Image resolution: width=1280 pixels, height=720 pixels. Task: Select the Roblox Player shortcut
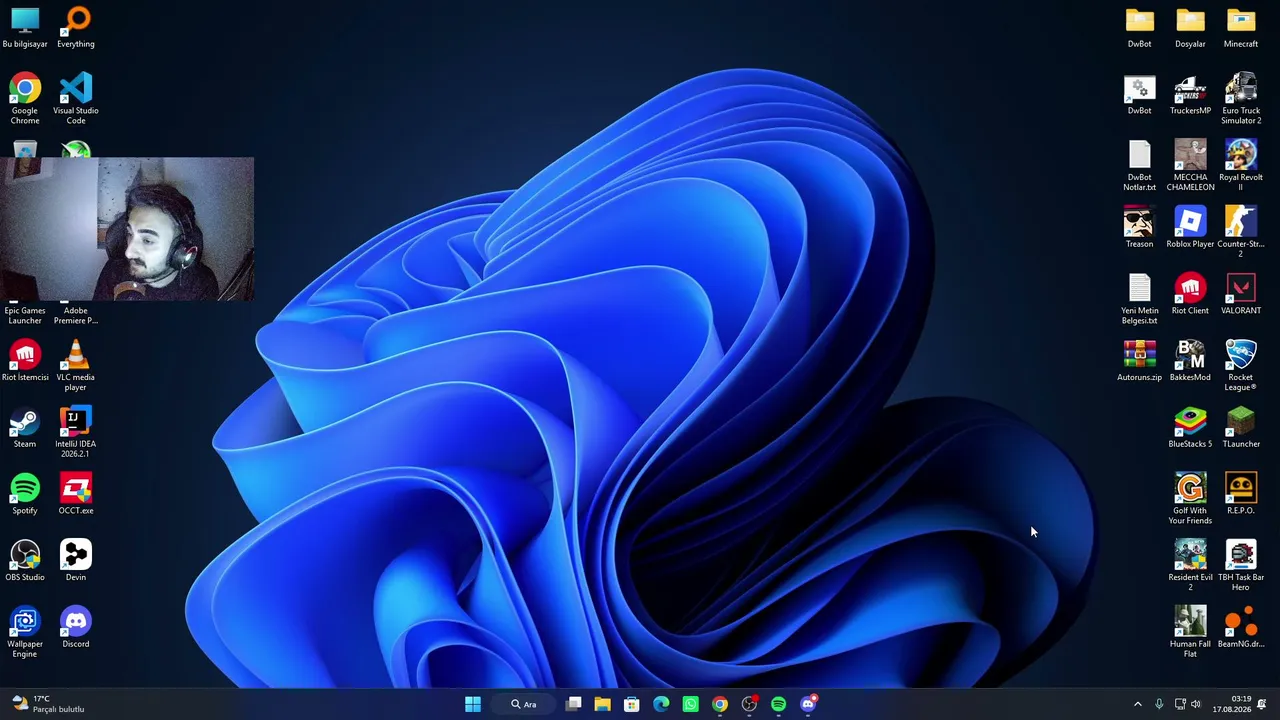point(1190,228)
